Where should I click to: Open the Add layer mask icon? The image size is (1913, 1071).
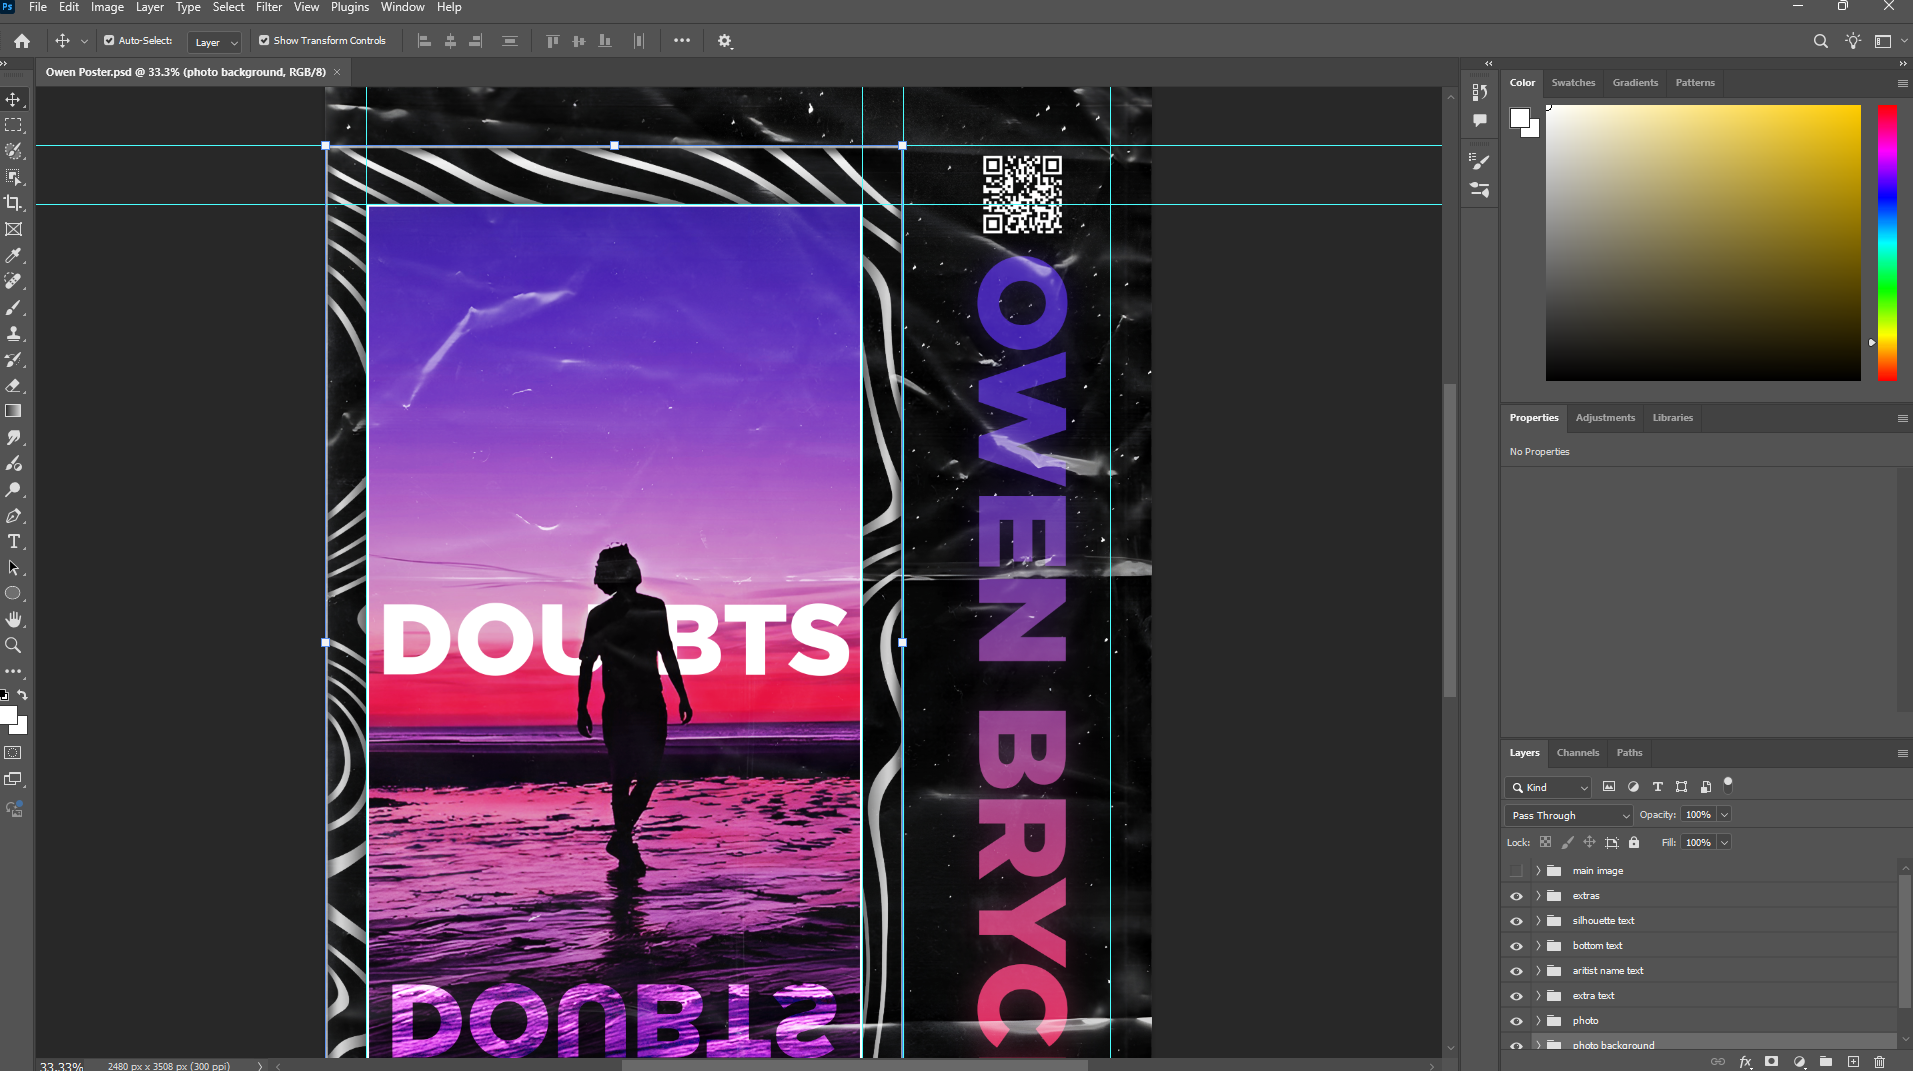[x=1771, y=1062]
